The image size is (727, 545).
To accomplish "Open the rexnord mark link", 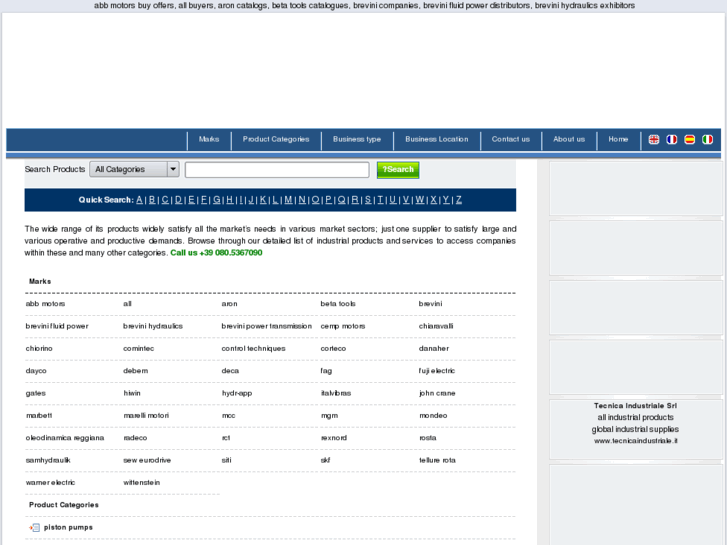I will (334, 438).
